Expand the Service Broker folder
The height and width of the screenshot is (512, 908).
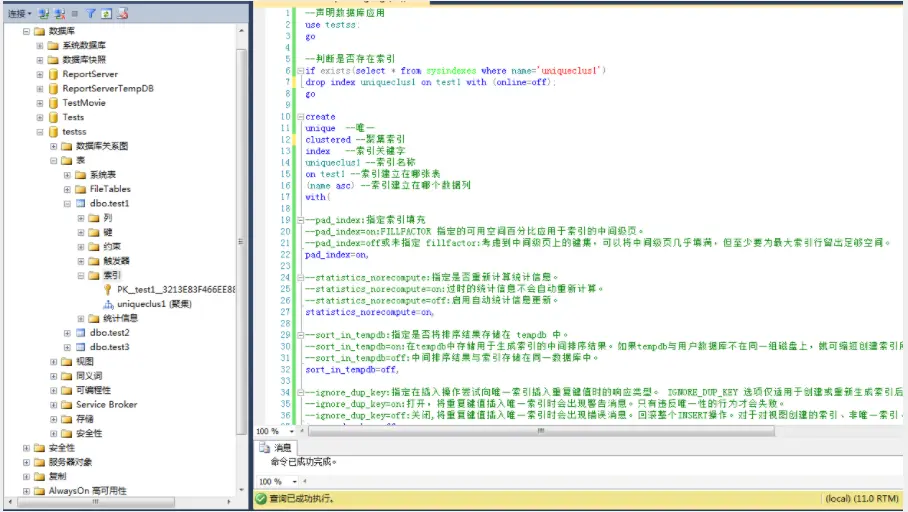[x=53, y=405]
